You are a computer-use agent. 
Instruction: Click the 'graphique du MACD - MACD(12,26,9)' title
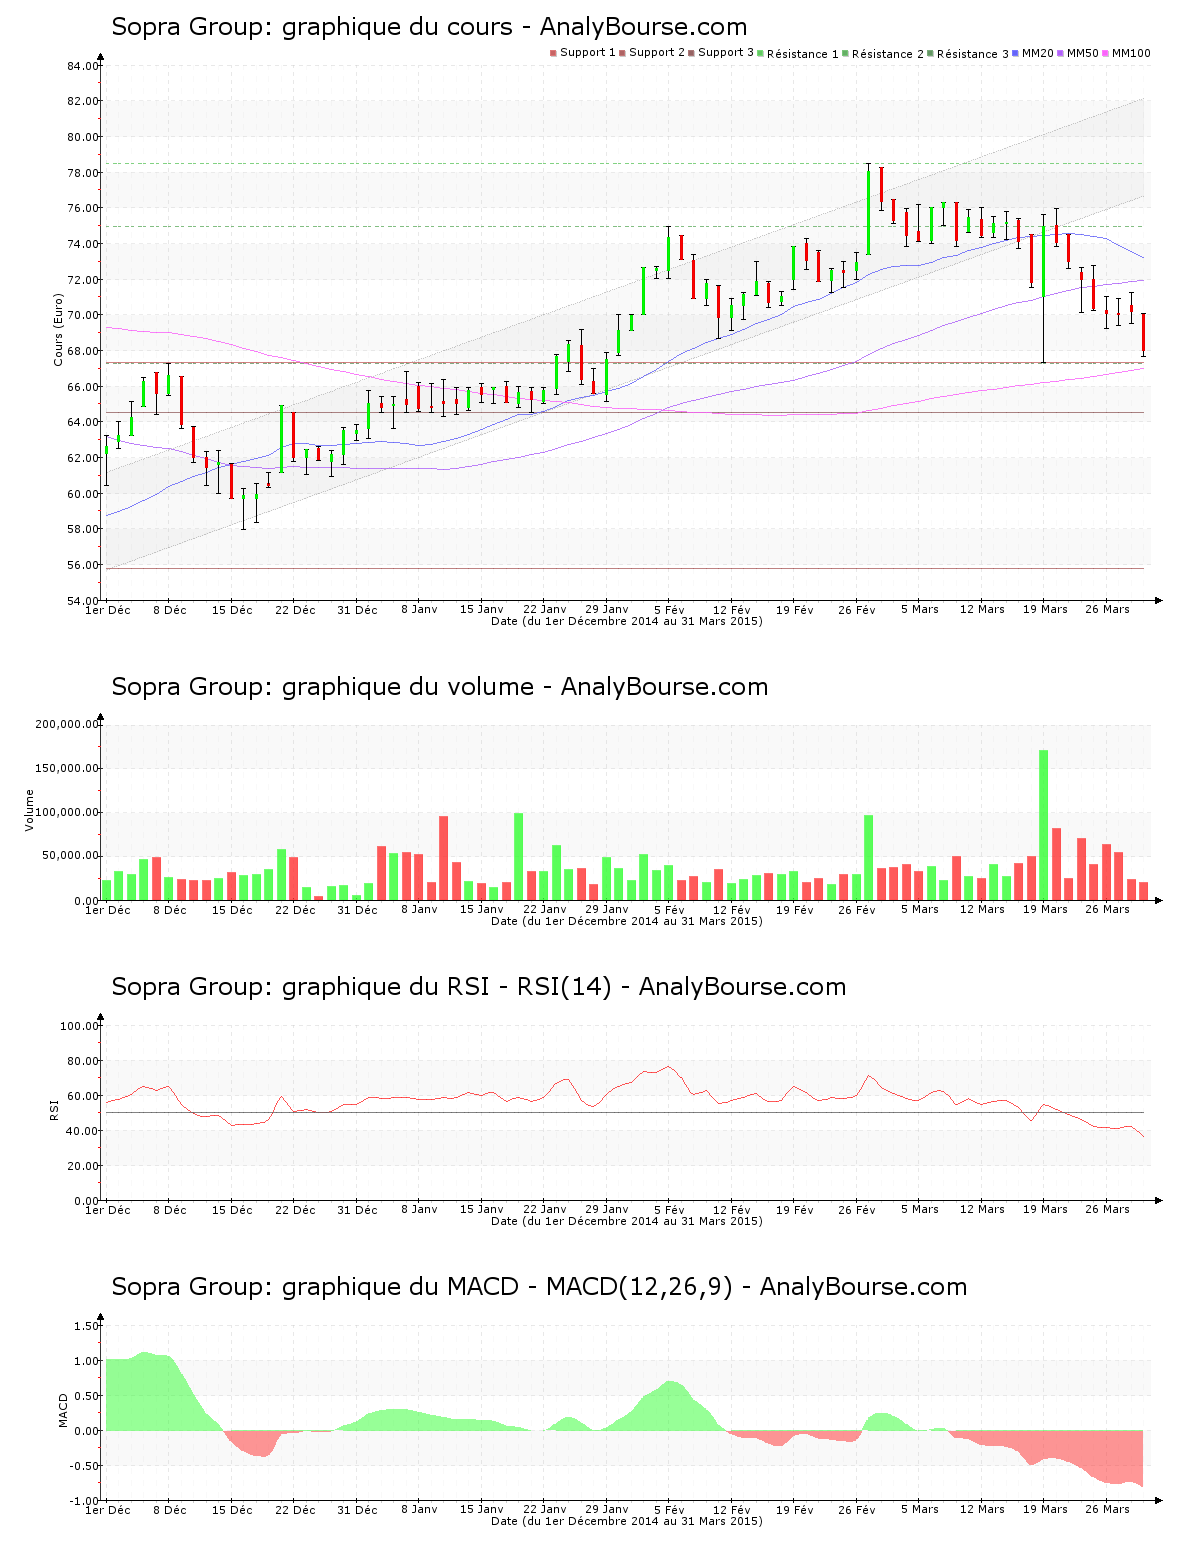[539, 1287]
